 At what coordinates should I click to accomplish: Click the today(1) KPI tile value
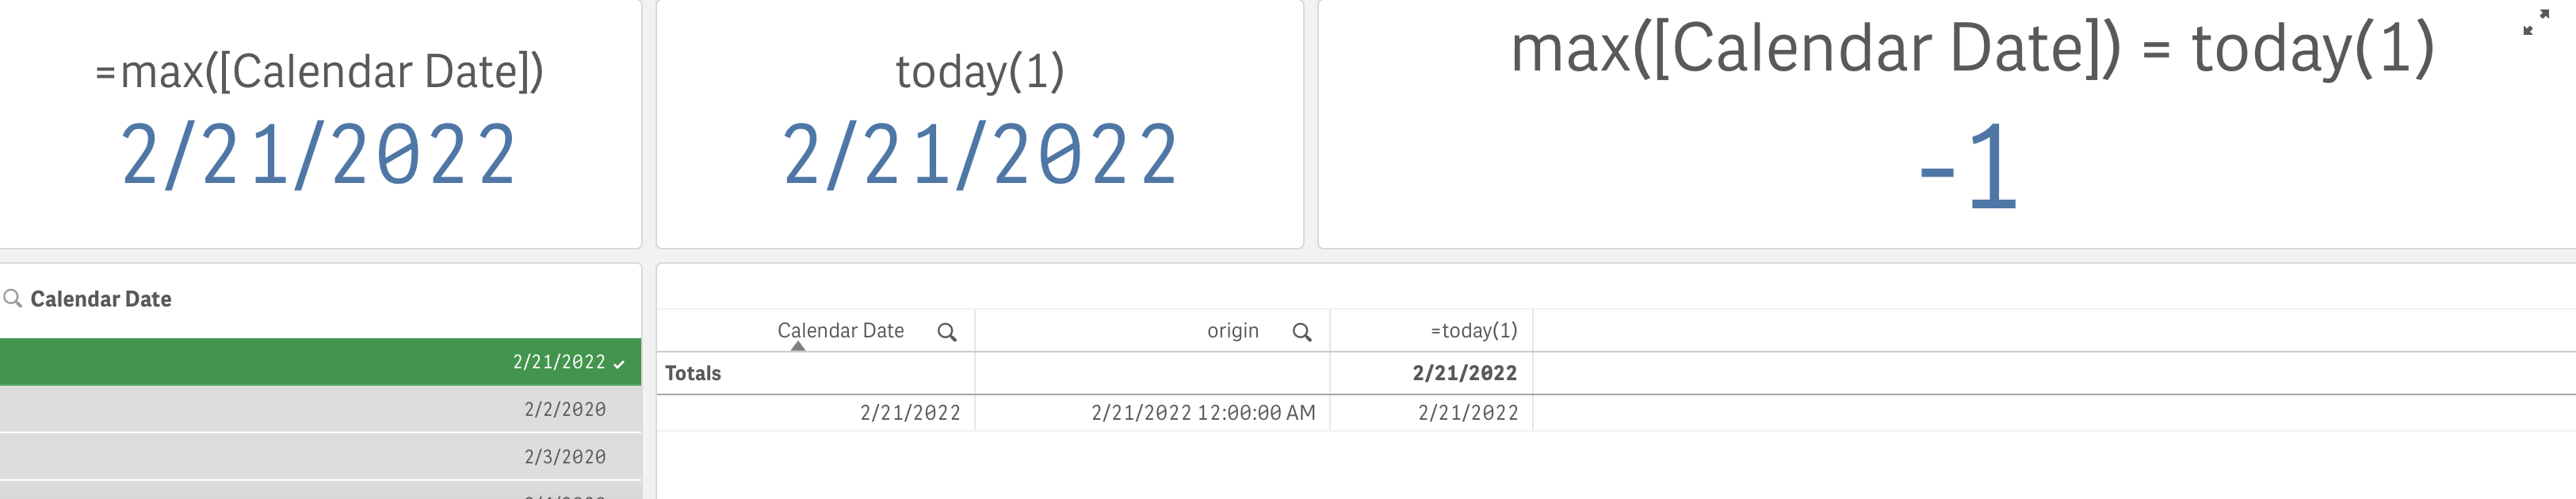(979, 155)
